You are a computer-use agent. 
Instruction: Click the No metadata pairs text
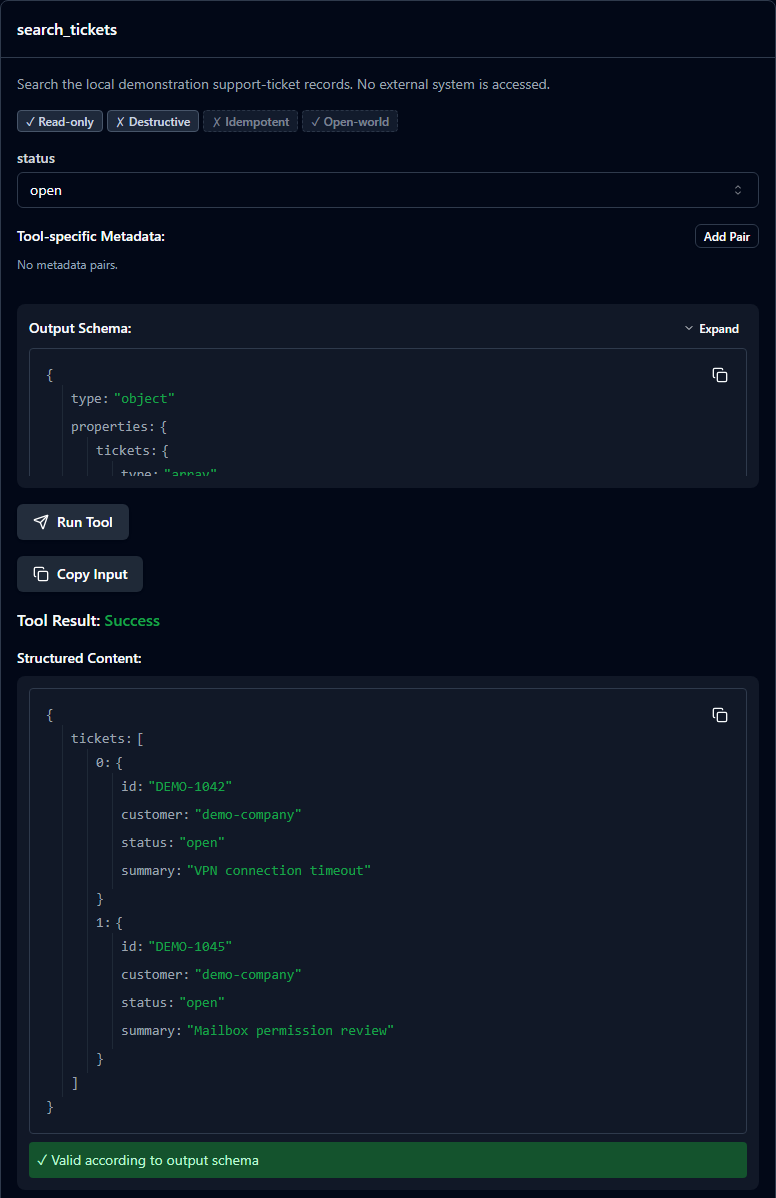pyautogui.click(x=67, y=265)
